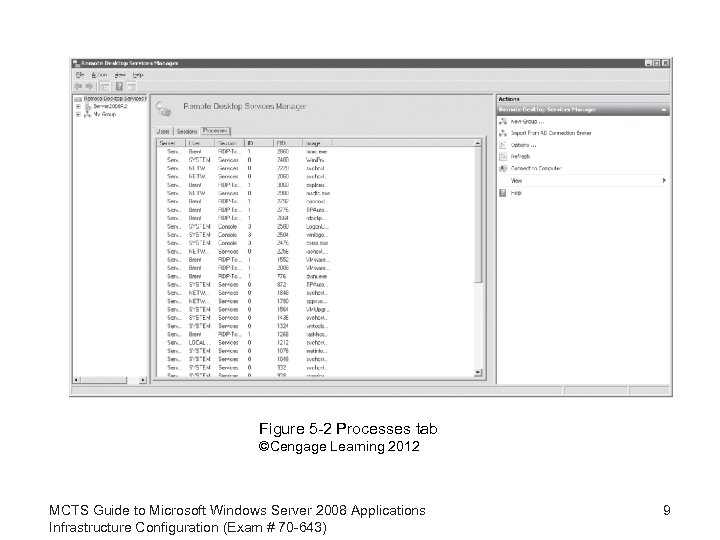The image size is (720, 540).
Task: Click the tree pane horizontal scrollbar thumb
Action: 104,380
